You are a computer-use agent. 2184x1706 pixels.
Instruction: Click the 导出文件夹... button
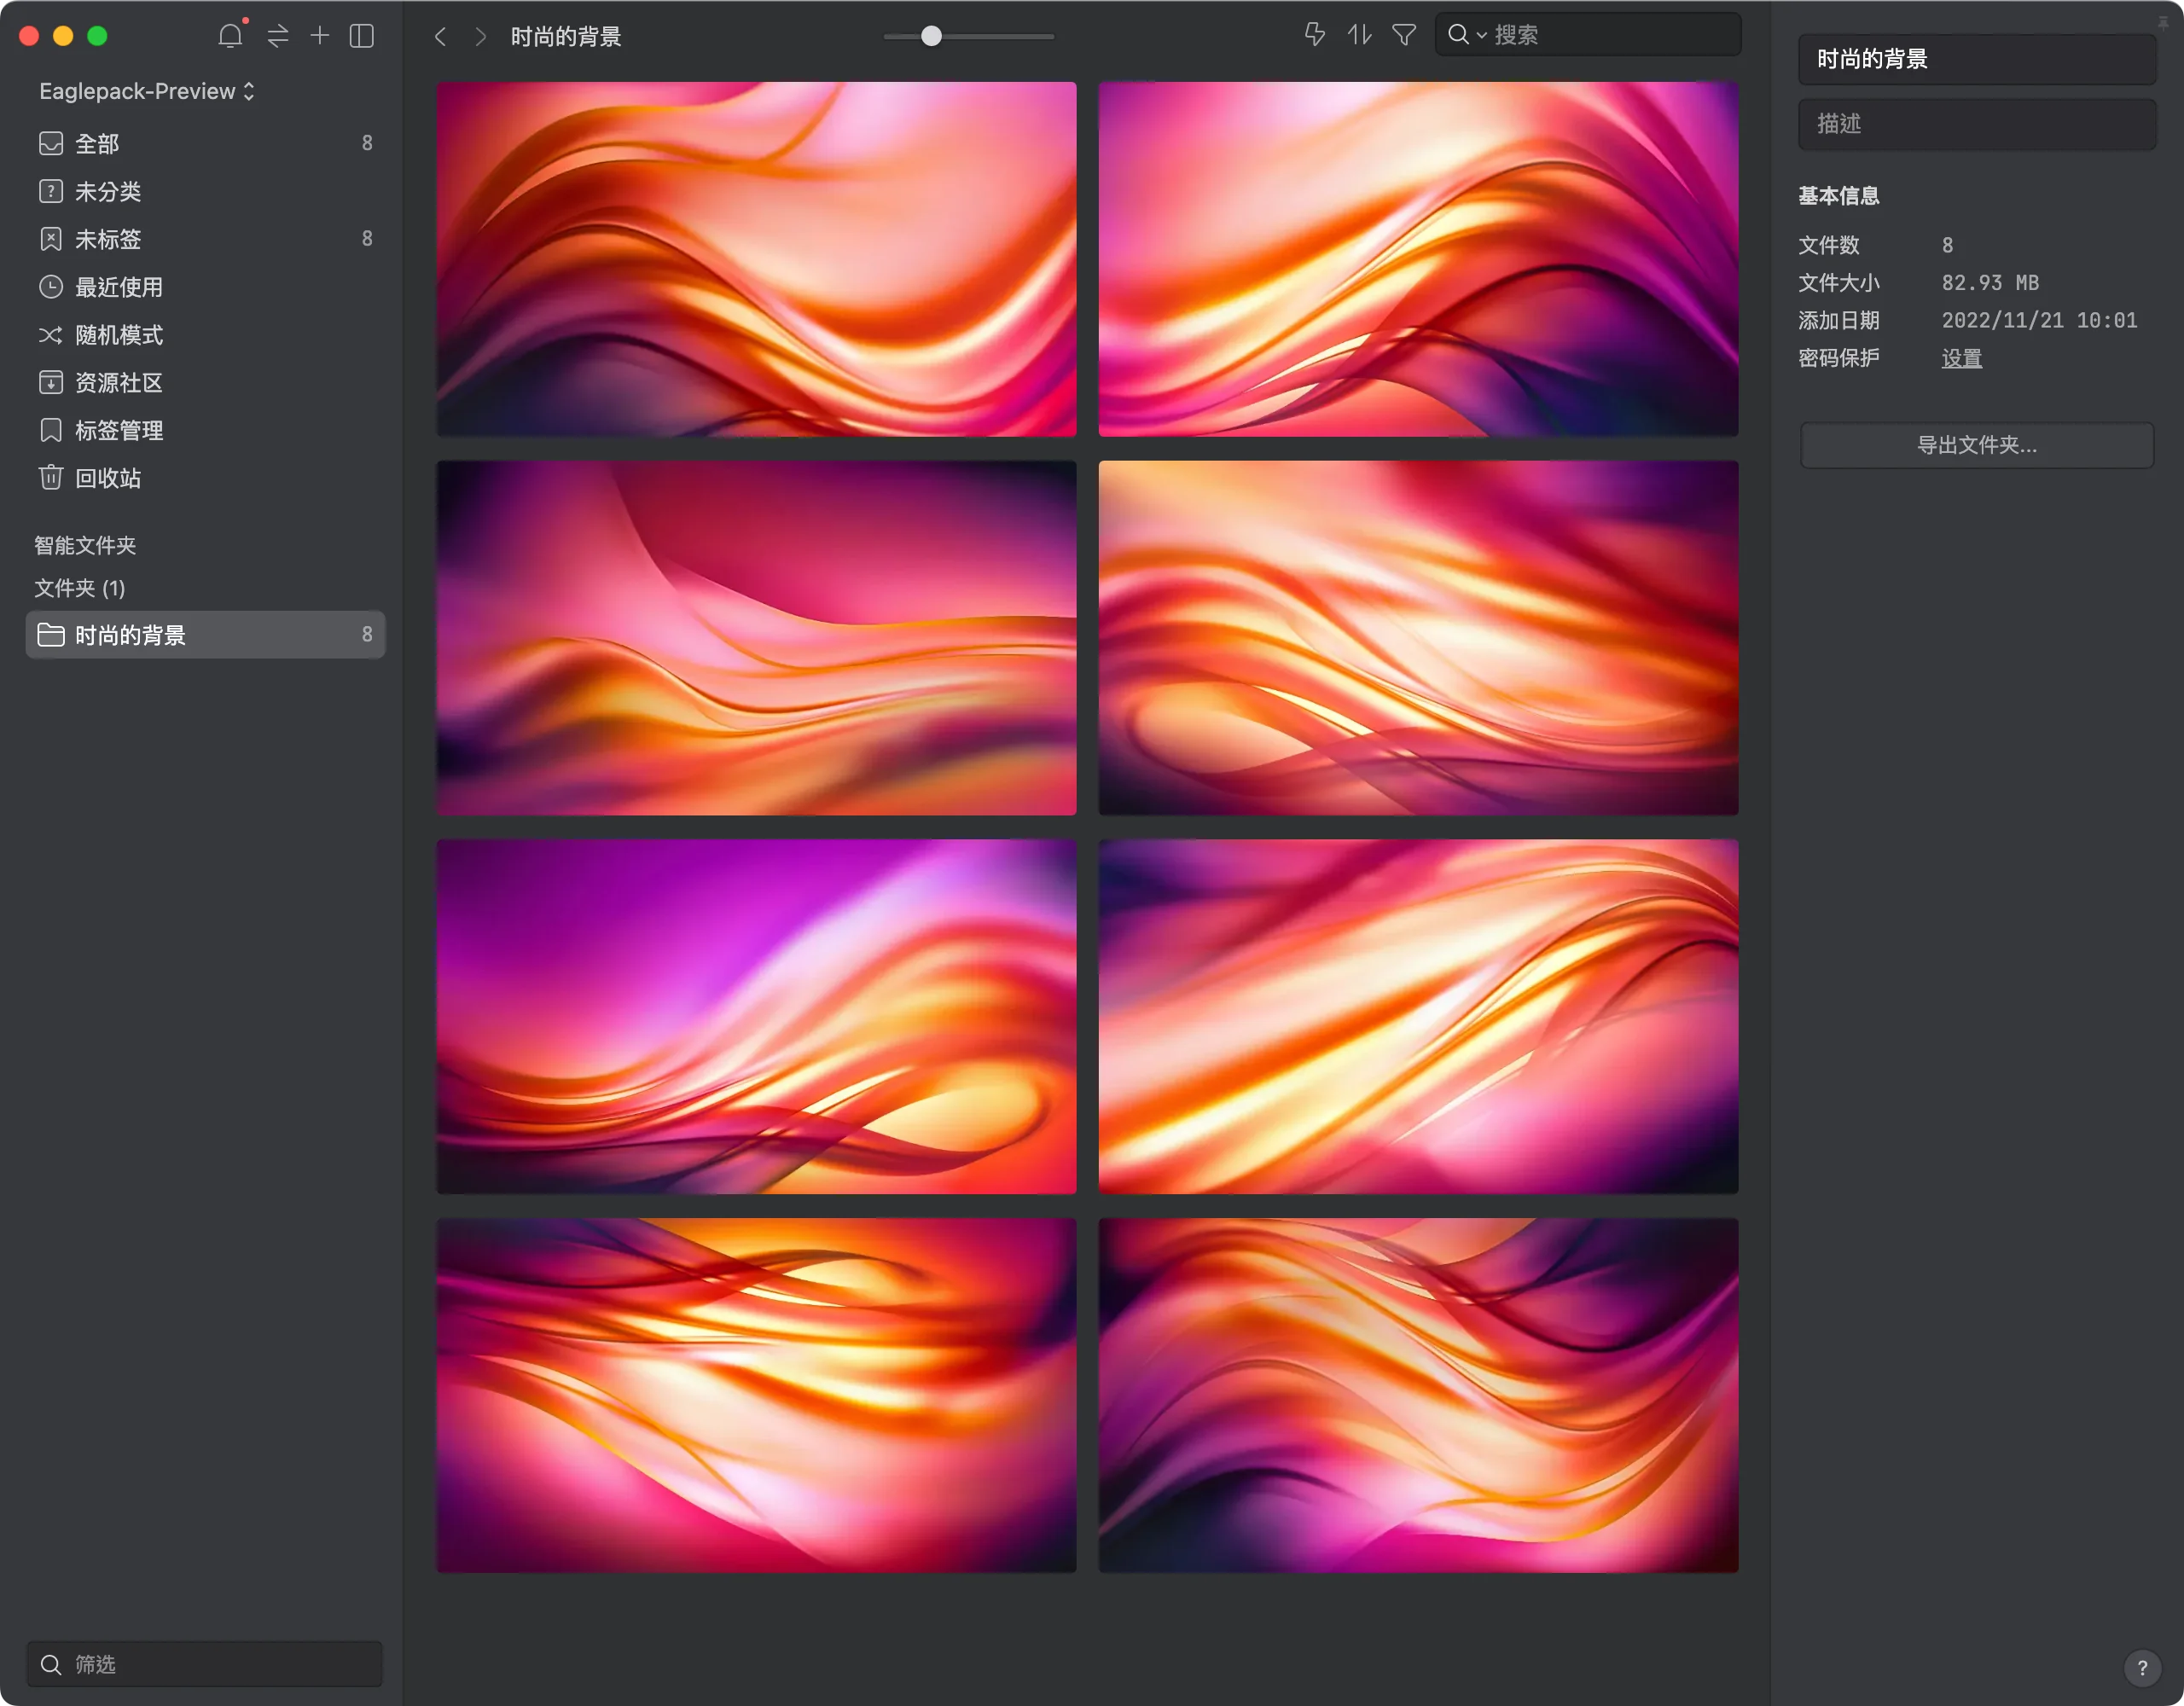[x=1976, y=445]
